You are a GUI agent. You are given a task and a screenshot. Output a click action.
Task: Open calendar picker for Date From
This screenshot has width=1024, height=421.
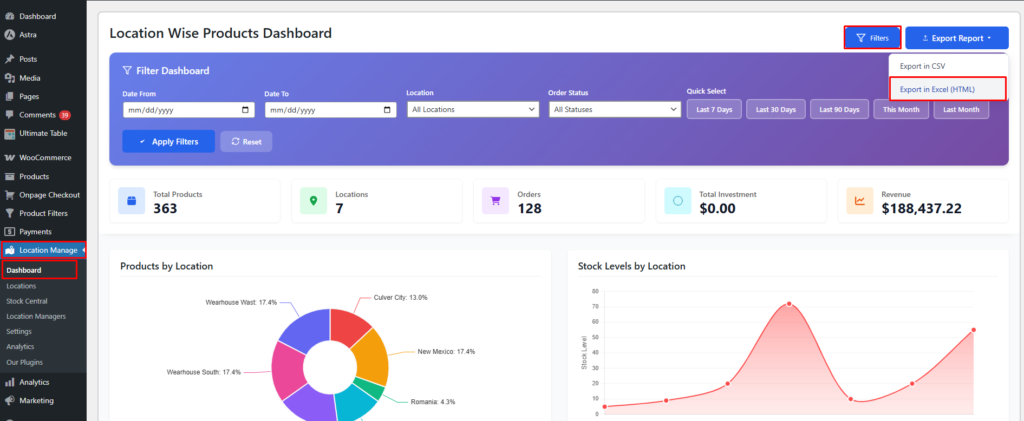tap(246, 109)
